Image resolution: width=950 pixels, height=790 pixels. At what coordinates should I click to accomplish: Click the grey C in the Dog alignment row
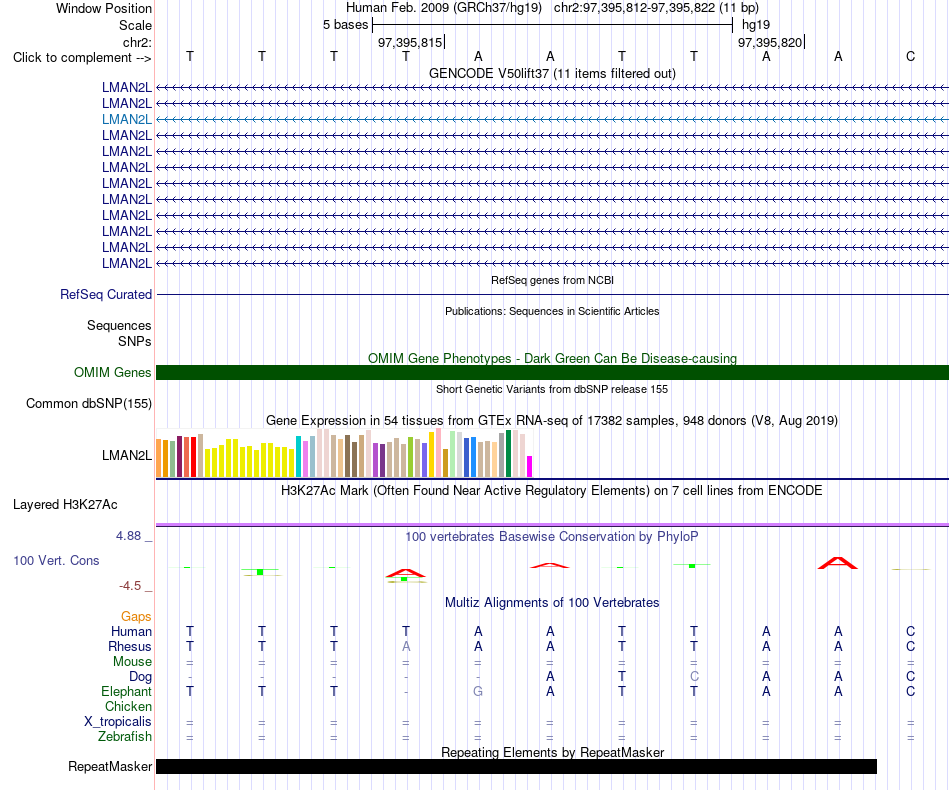[694, 677]
